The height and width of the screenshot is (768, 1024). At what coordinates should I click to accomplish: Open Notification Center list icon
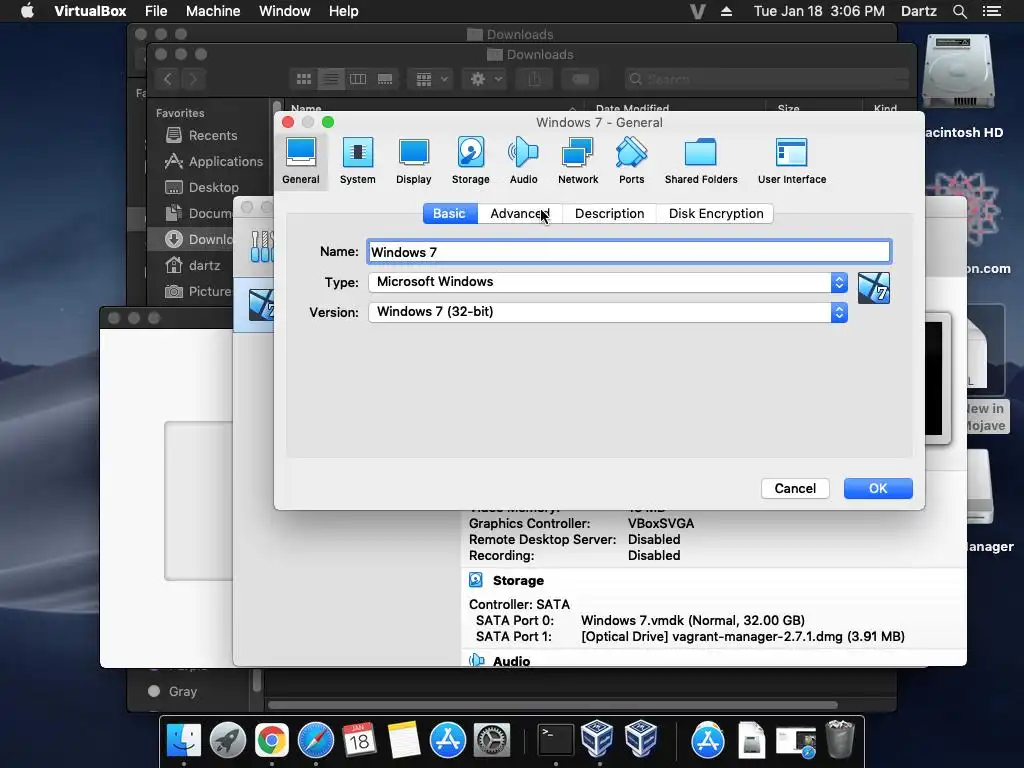(x=991, y=11)
